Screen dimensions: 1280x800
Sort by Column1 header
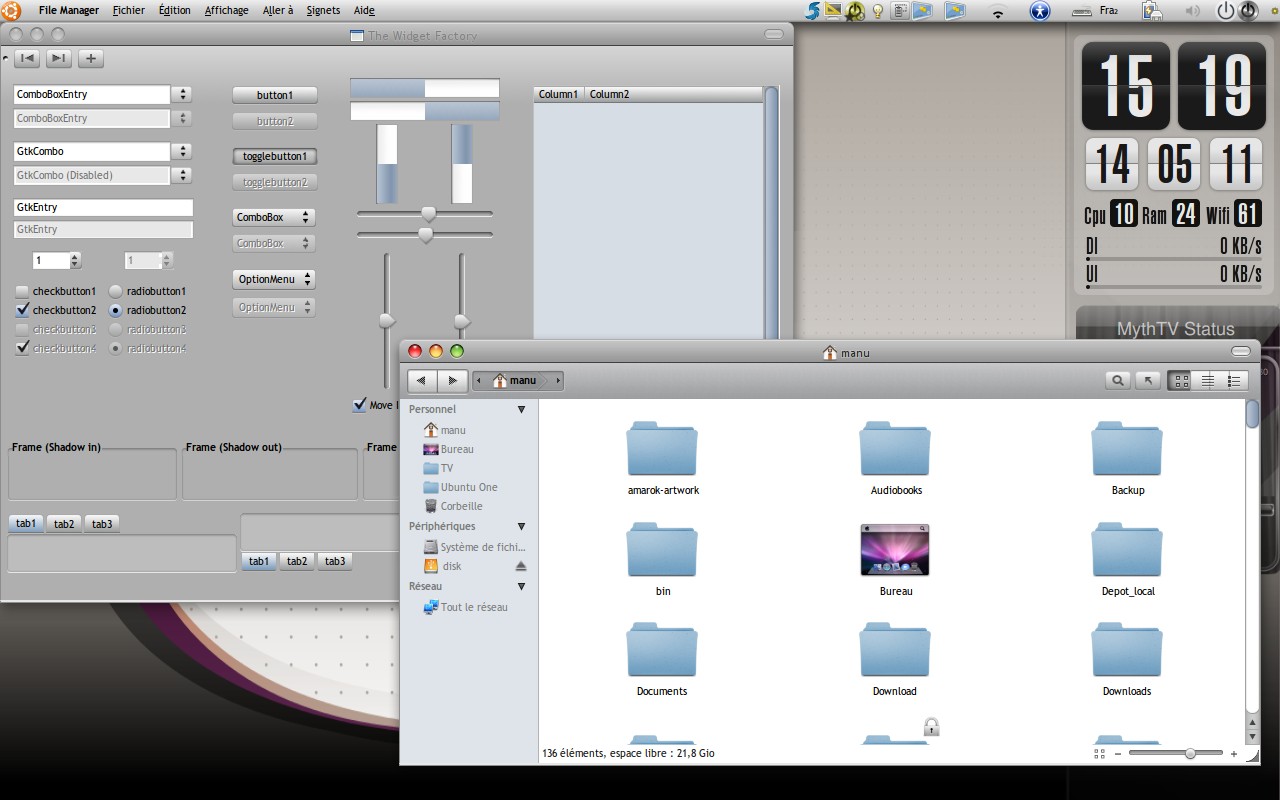(558, 94)
